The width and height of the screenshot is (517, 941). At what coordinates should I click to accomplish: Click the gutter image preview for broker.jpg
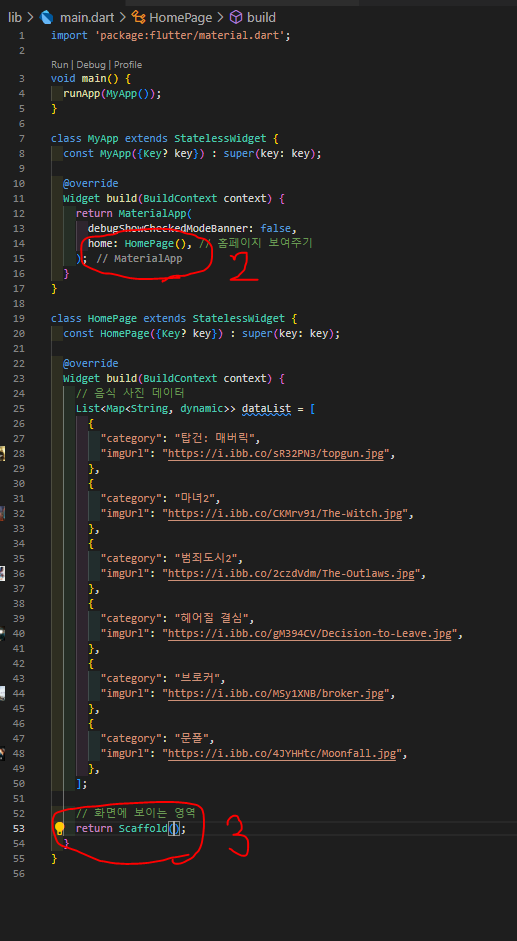(2, 693)
